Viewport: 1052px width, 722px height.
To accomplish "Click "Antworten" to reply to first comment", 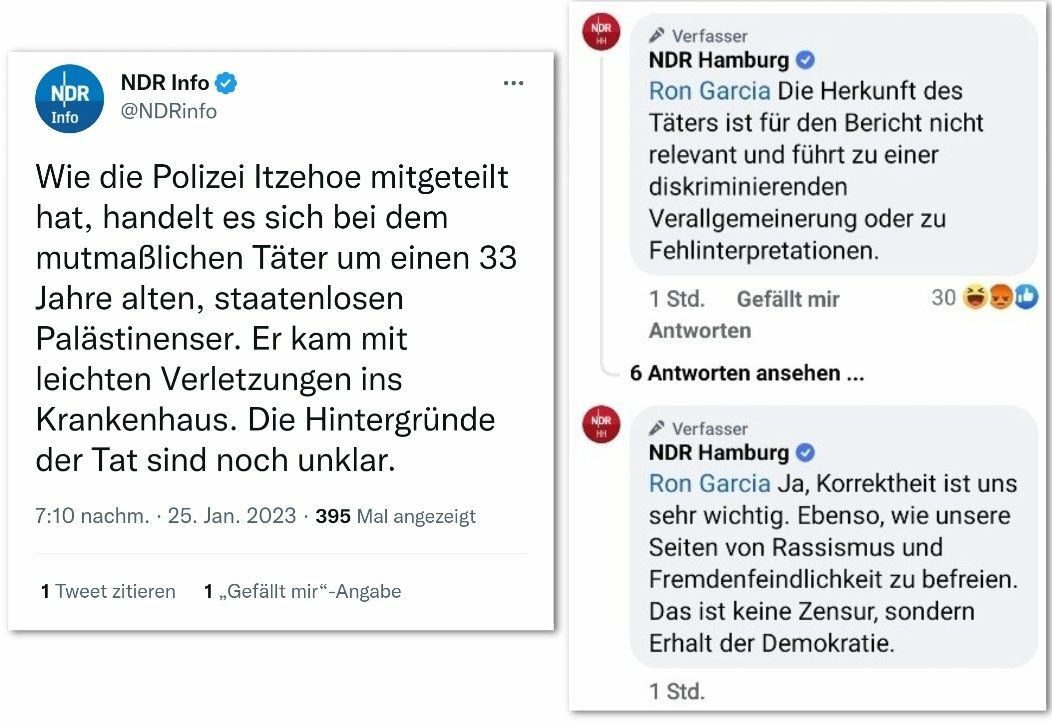I will (x=700, y=330).
